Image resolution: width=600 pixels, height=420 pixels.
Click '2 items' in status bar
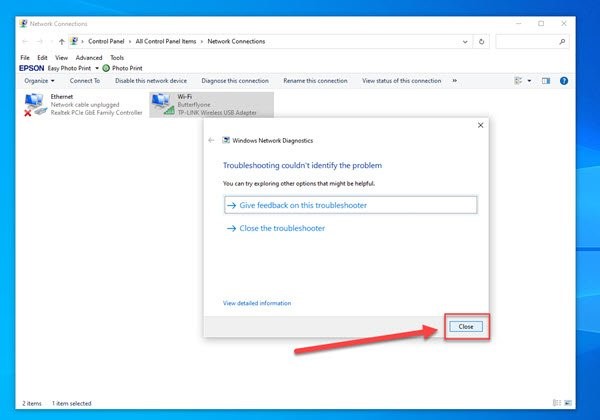[32, 403]
